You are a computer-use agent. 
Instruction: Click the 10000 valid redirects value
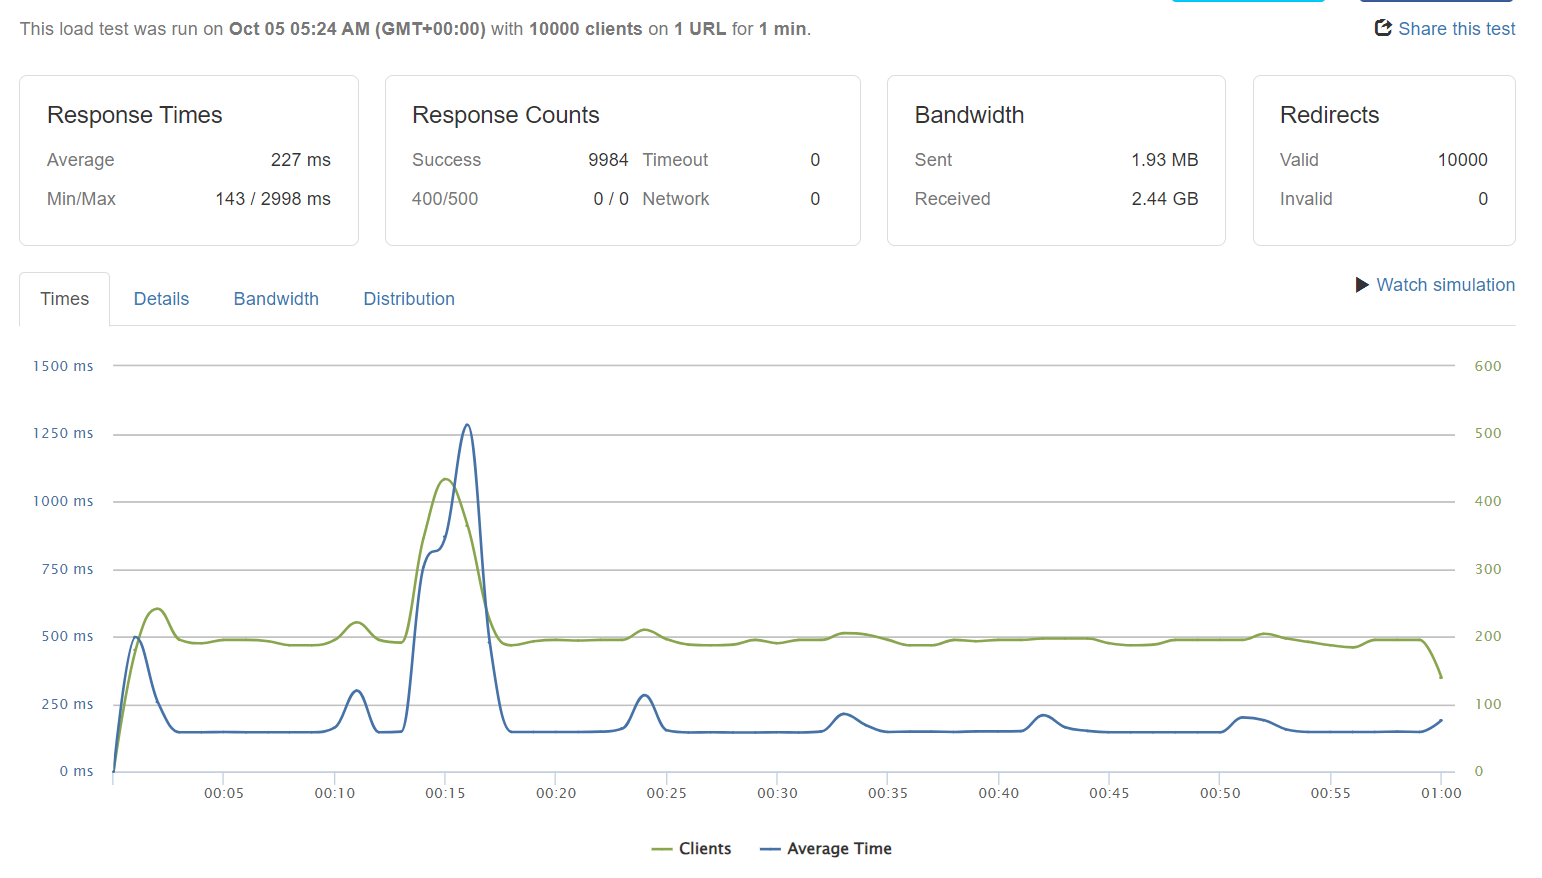point(1463,160)
